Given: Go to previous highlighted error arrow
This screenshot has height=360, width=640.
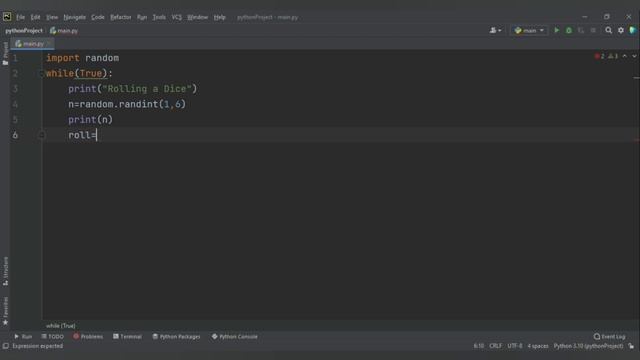Looking at the screenshot, I should click(624, 56).
